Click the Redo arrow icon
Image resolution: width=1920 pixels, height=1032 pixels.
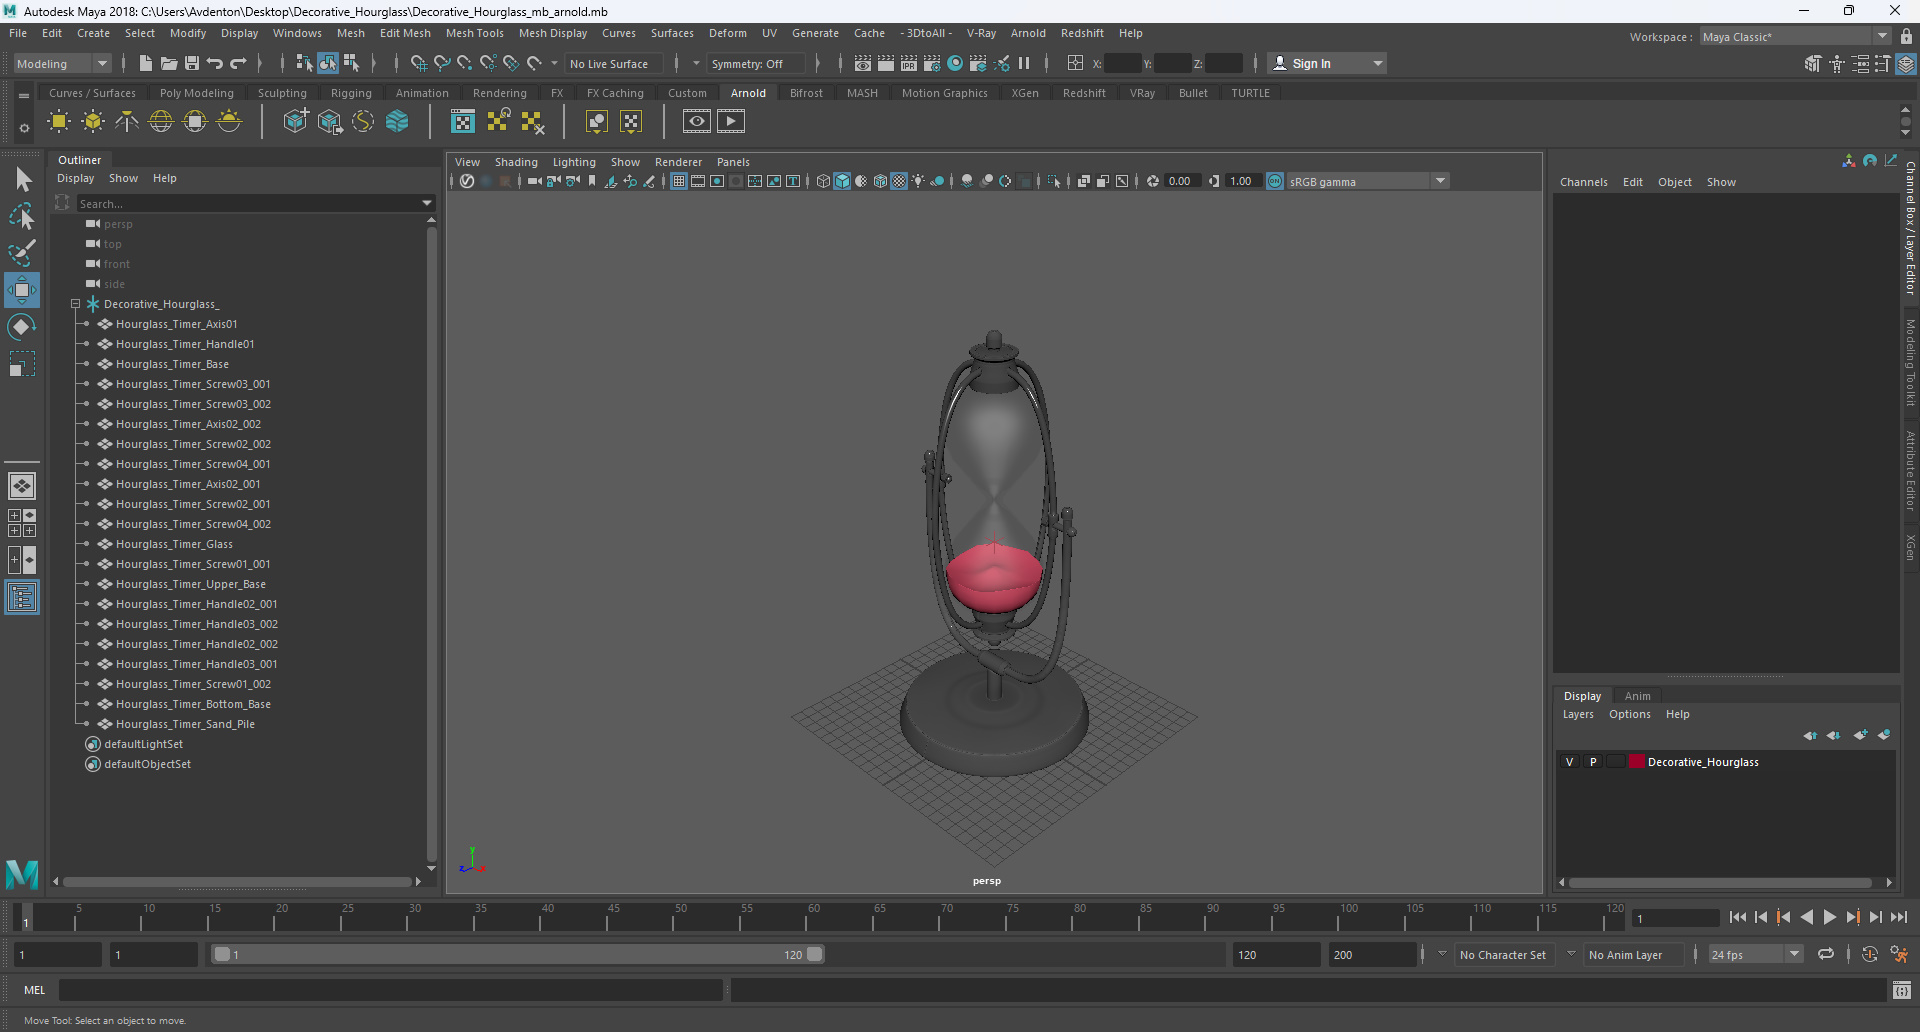click(238, 63)
